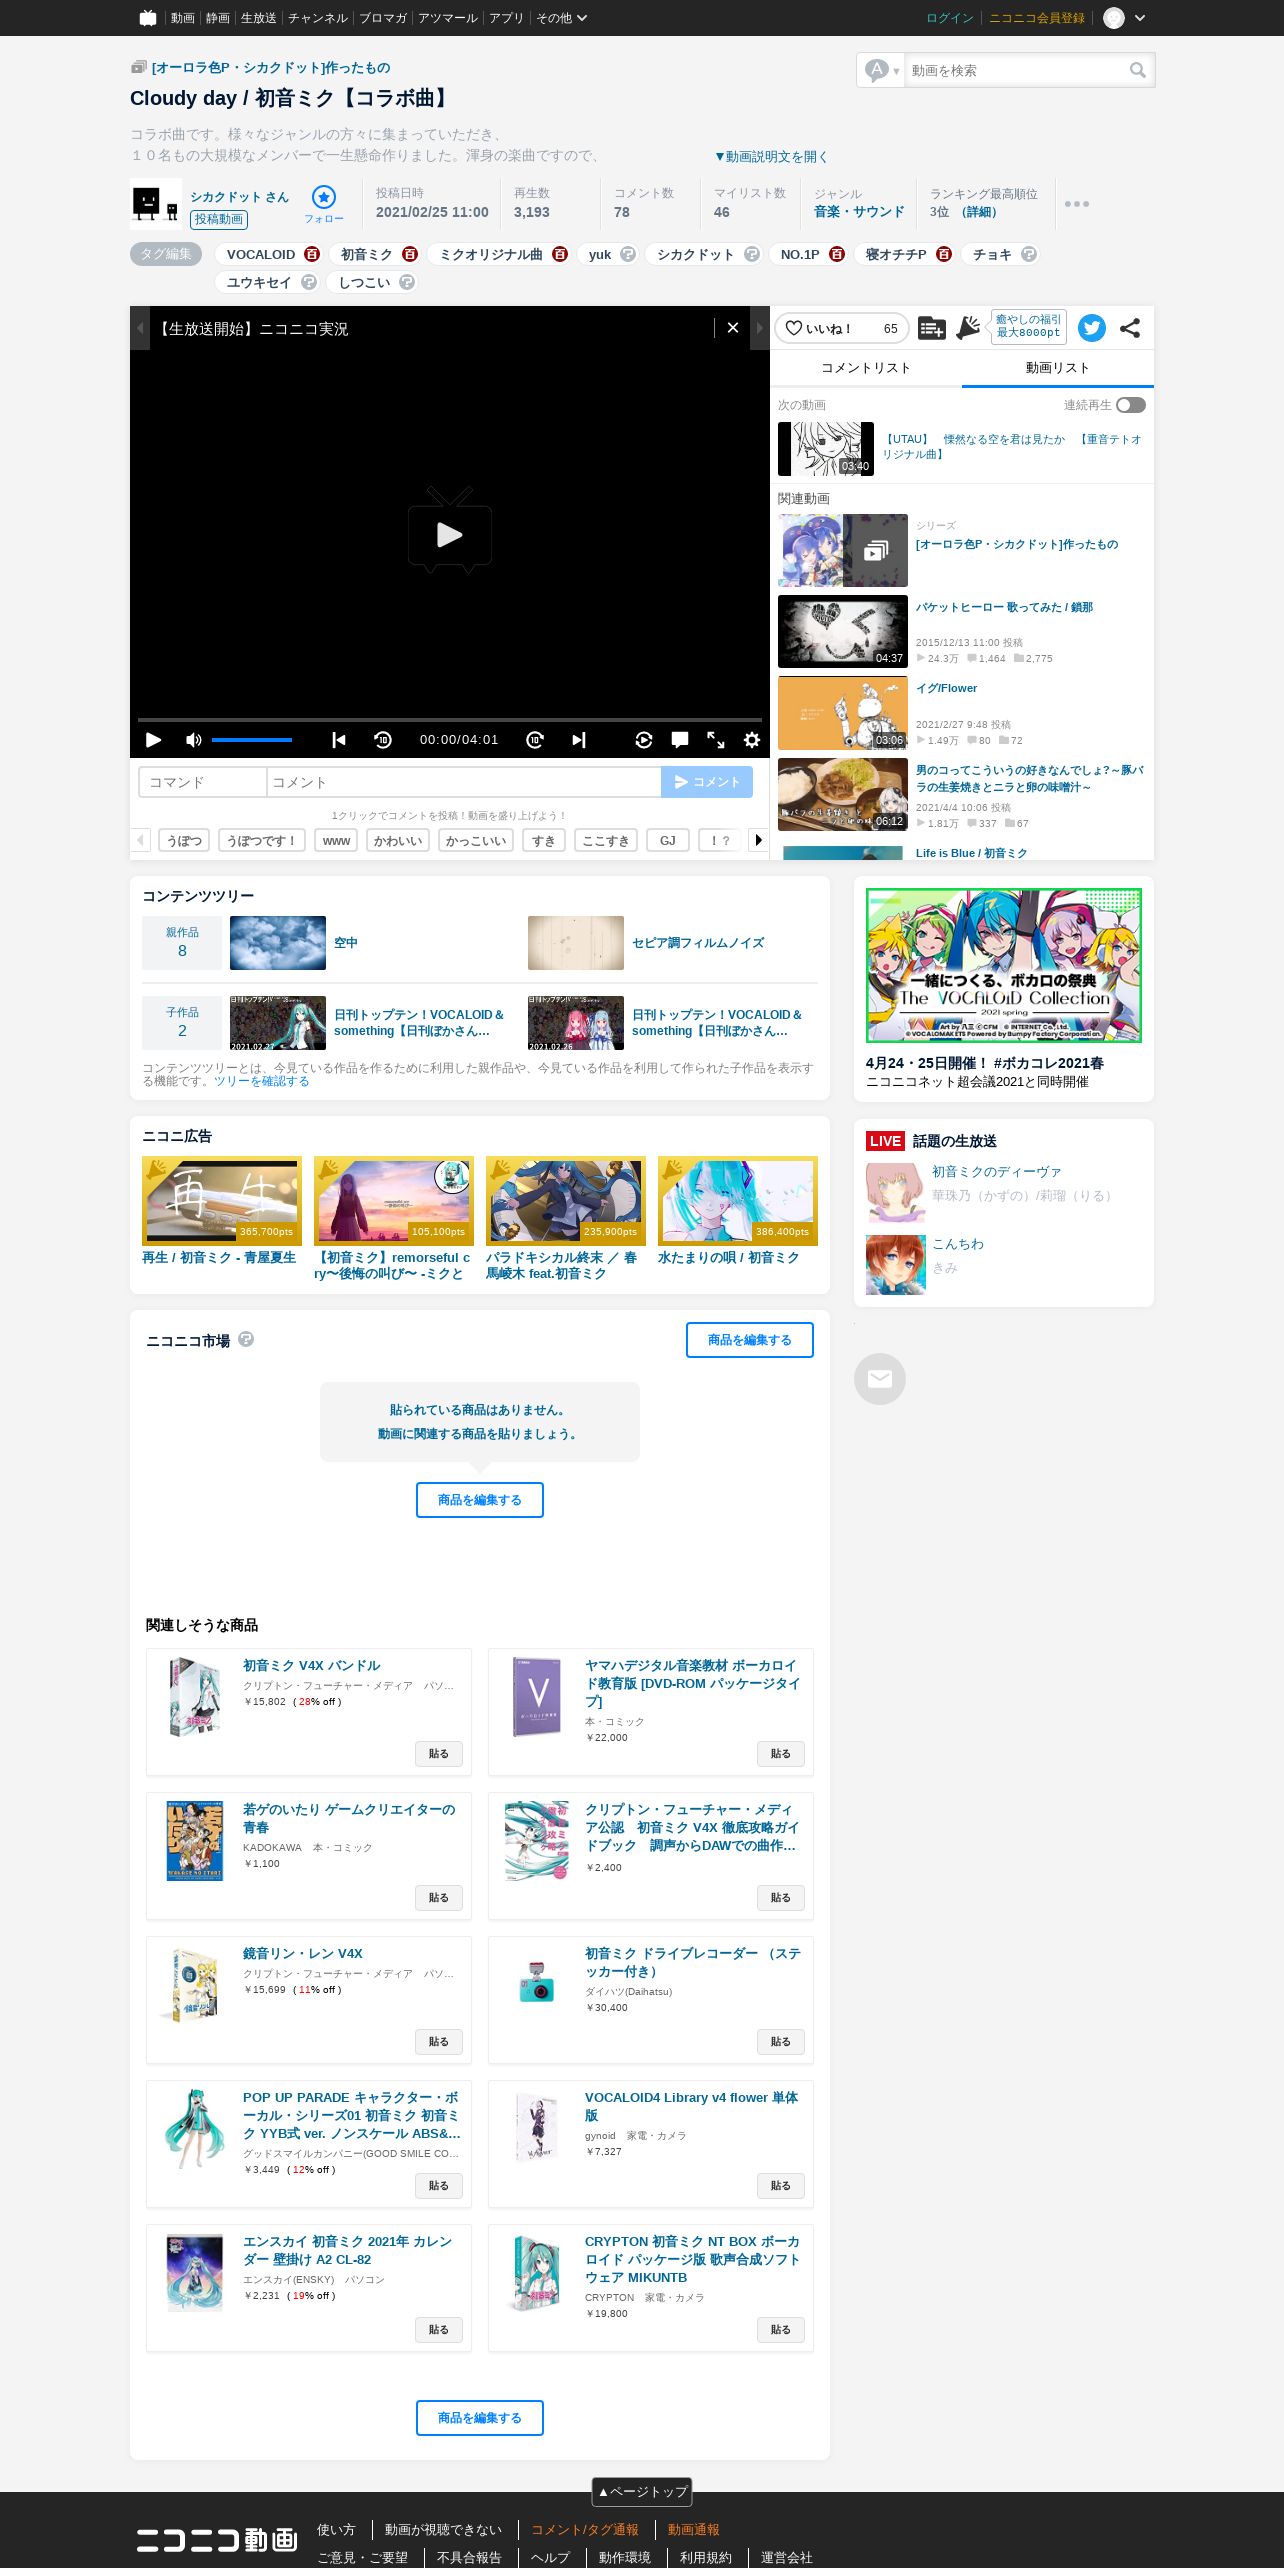1284x2568 pixels.
Task: Open 空中 parent work link
Action: 346,943
